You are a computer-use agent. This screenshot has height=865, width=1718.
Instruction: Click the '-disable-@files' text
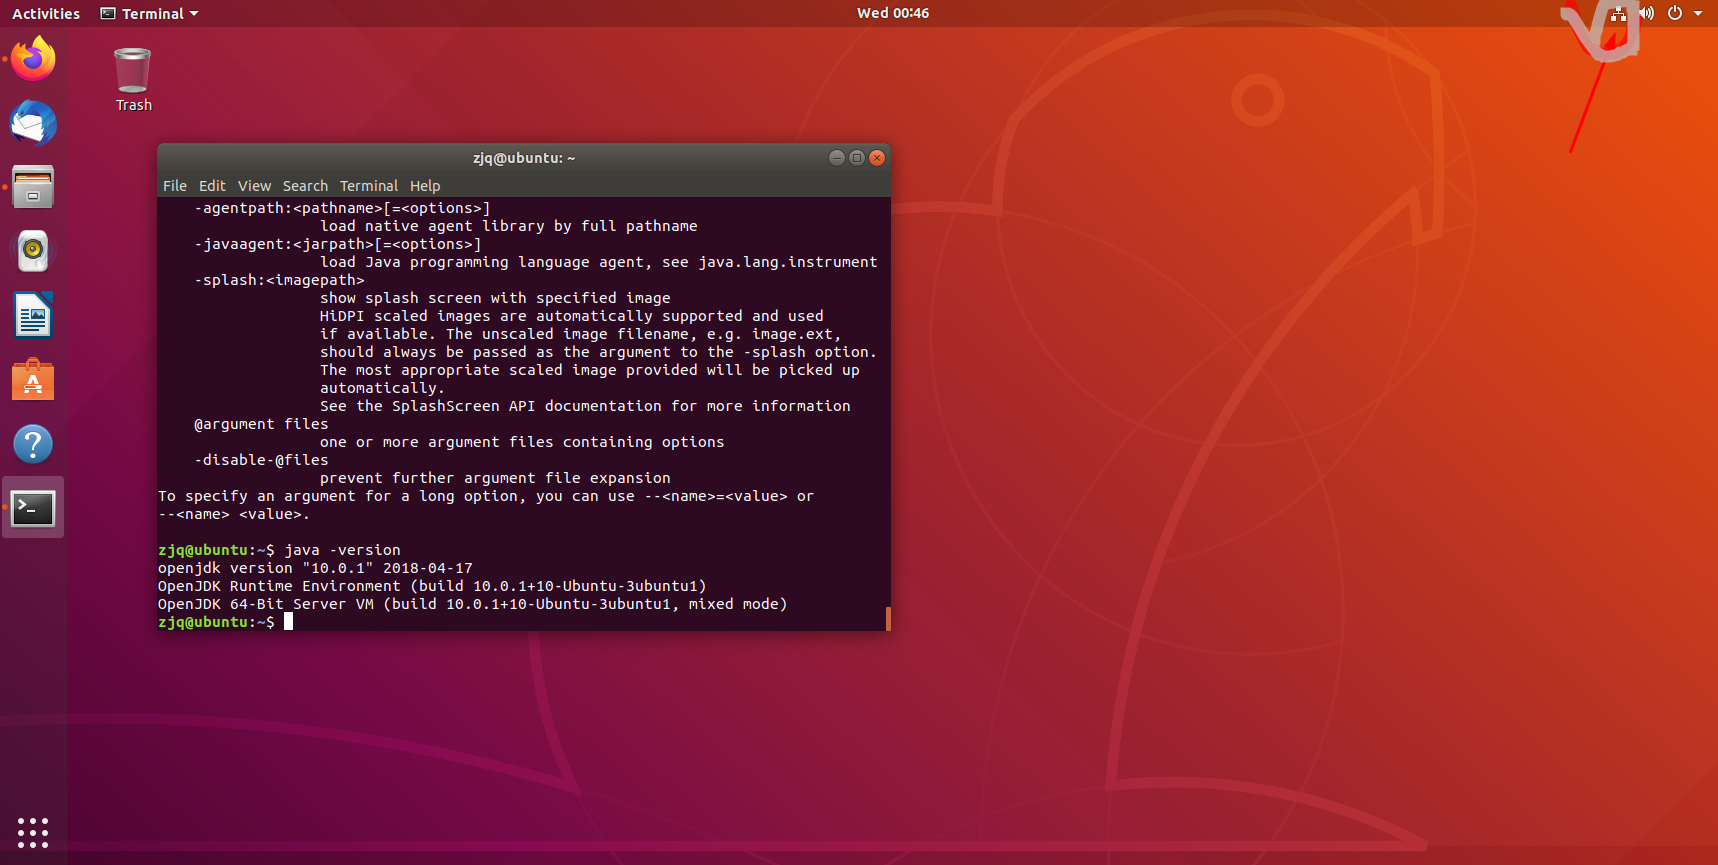pyautogui.click(x=261, y=460)
